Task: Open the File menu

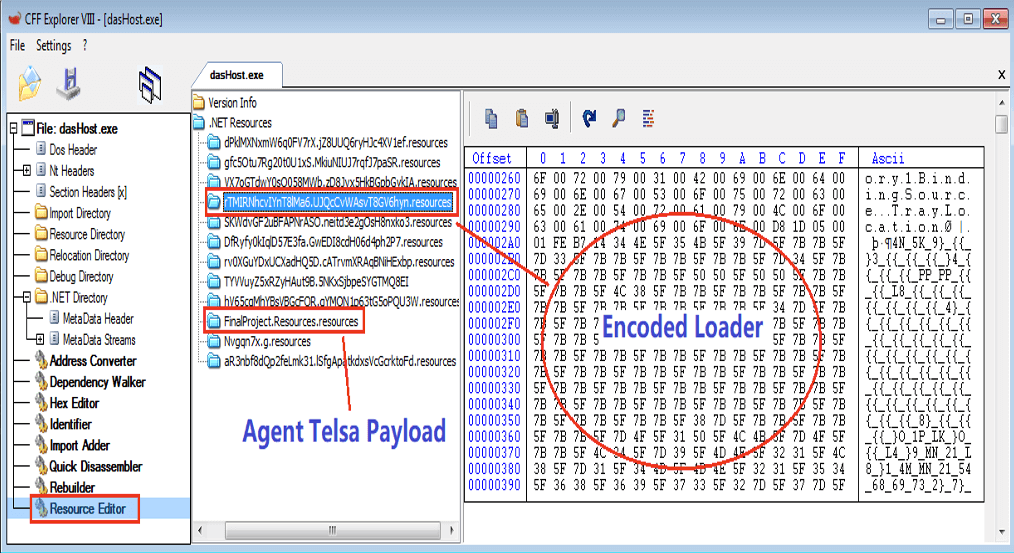Action: [x=17, y=45]
